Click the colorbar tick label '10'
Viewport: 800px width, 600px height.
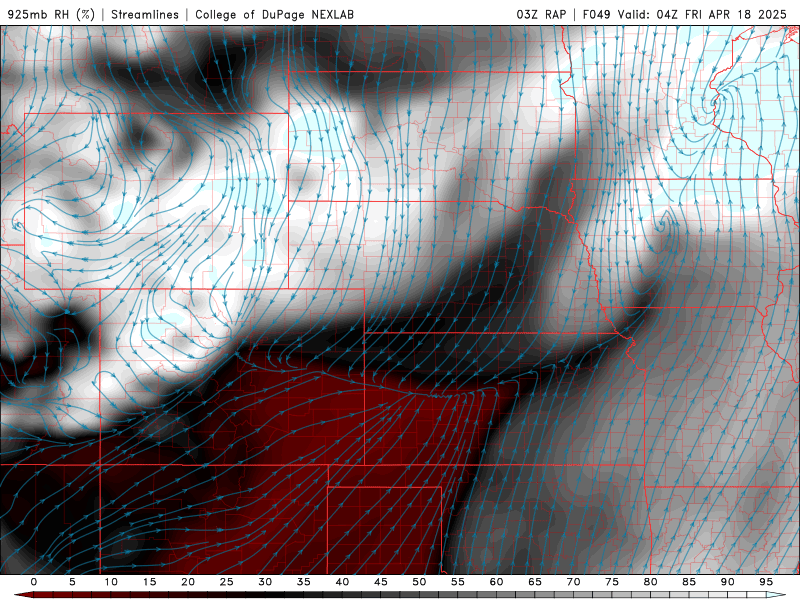click(x=111, y=582)
